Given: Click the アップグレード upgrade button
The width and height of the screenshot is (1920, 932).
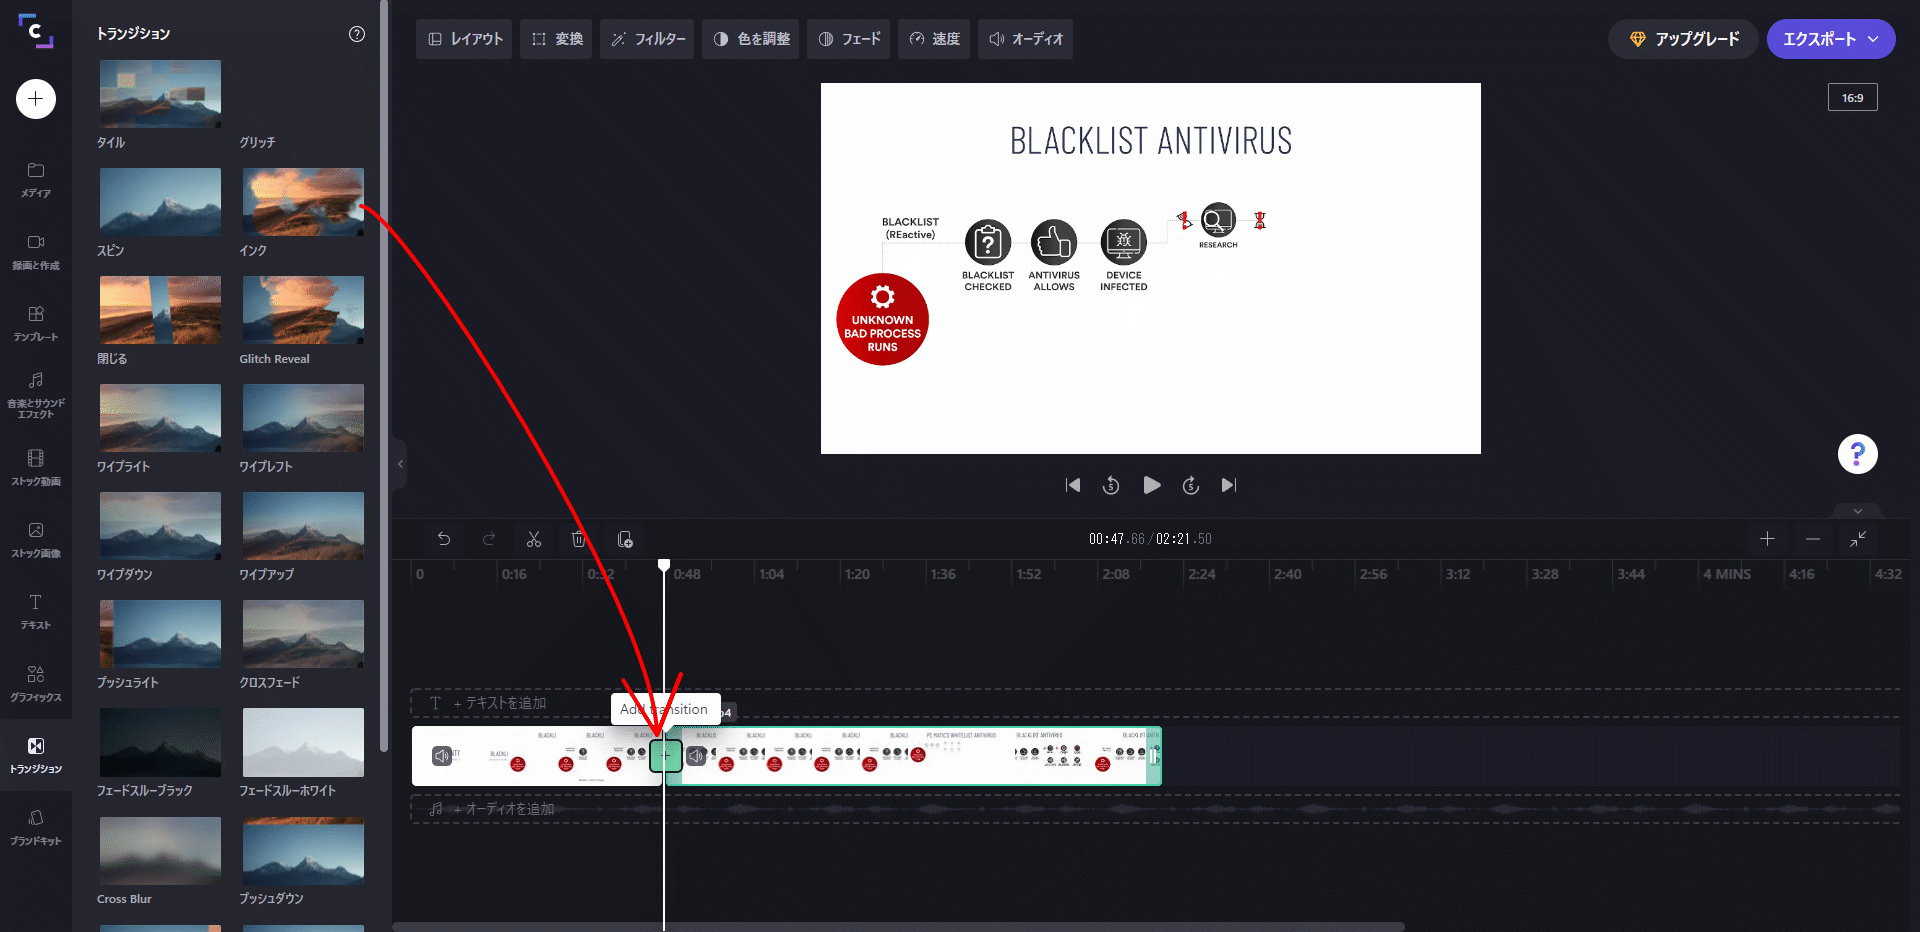Looking at the screenshot, I should point(1682,39).
